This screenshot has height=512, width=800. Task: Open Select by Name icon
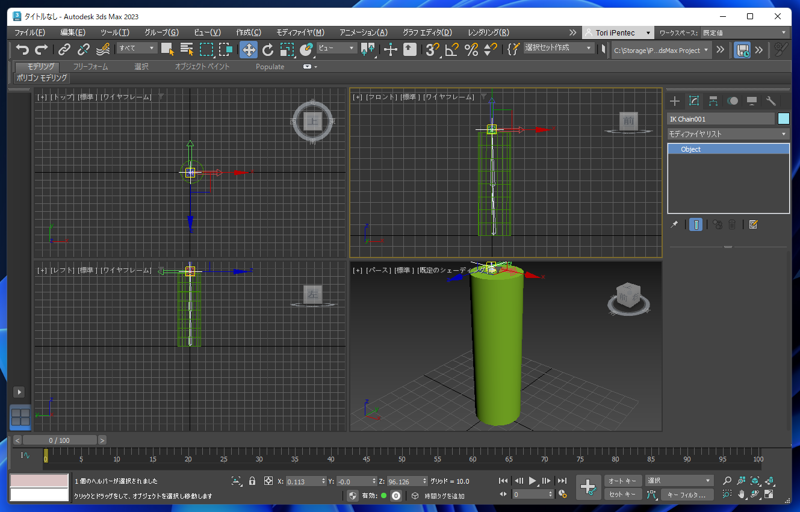coord(187,49)
